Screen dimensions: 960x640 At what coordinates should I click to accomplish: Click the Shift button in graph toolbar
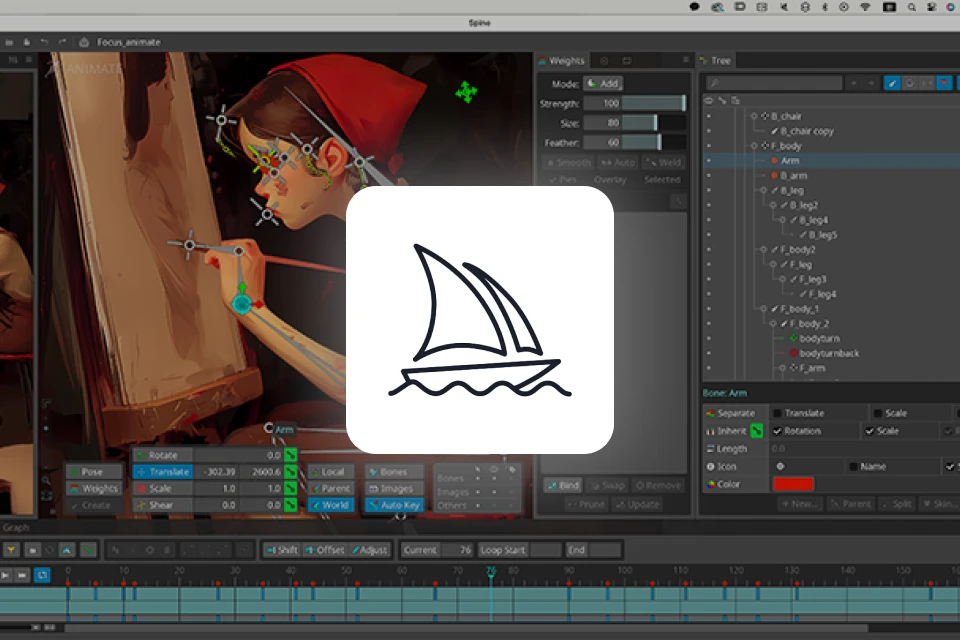point(282,550)
